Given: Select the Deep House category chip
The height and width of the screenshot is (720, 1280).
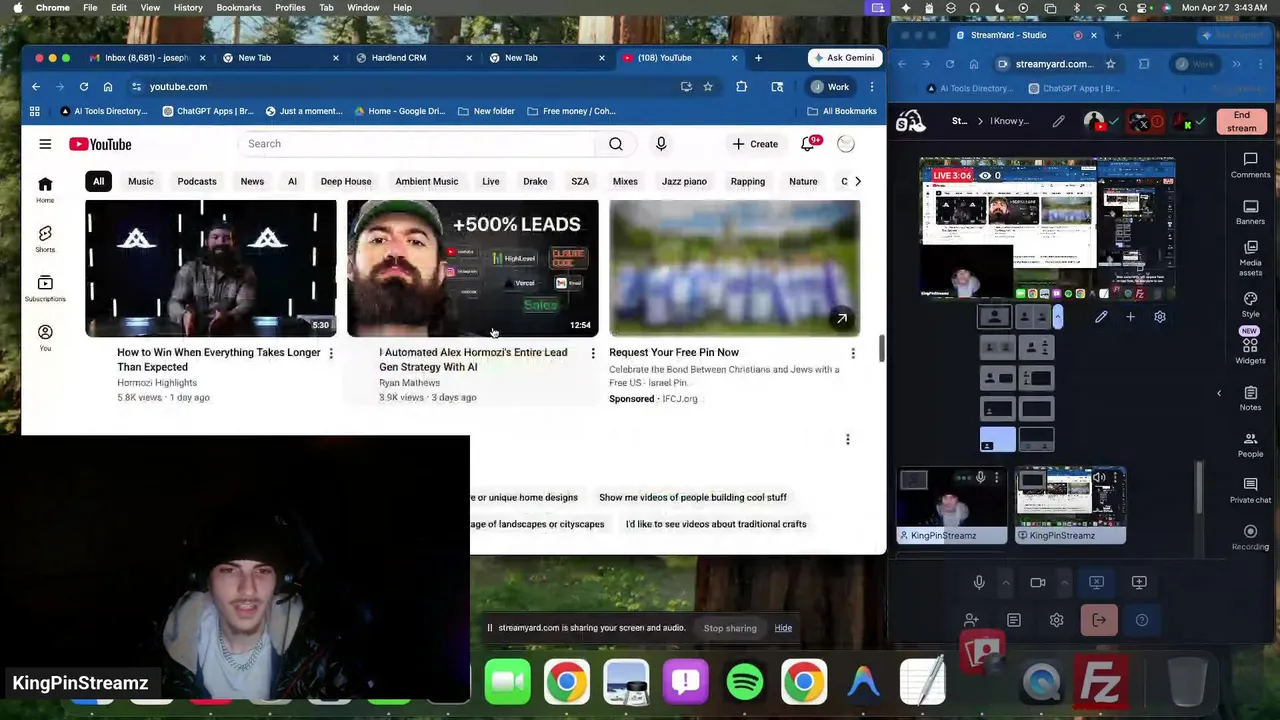Looking at the screenshot, I should [x=346, y=182].
